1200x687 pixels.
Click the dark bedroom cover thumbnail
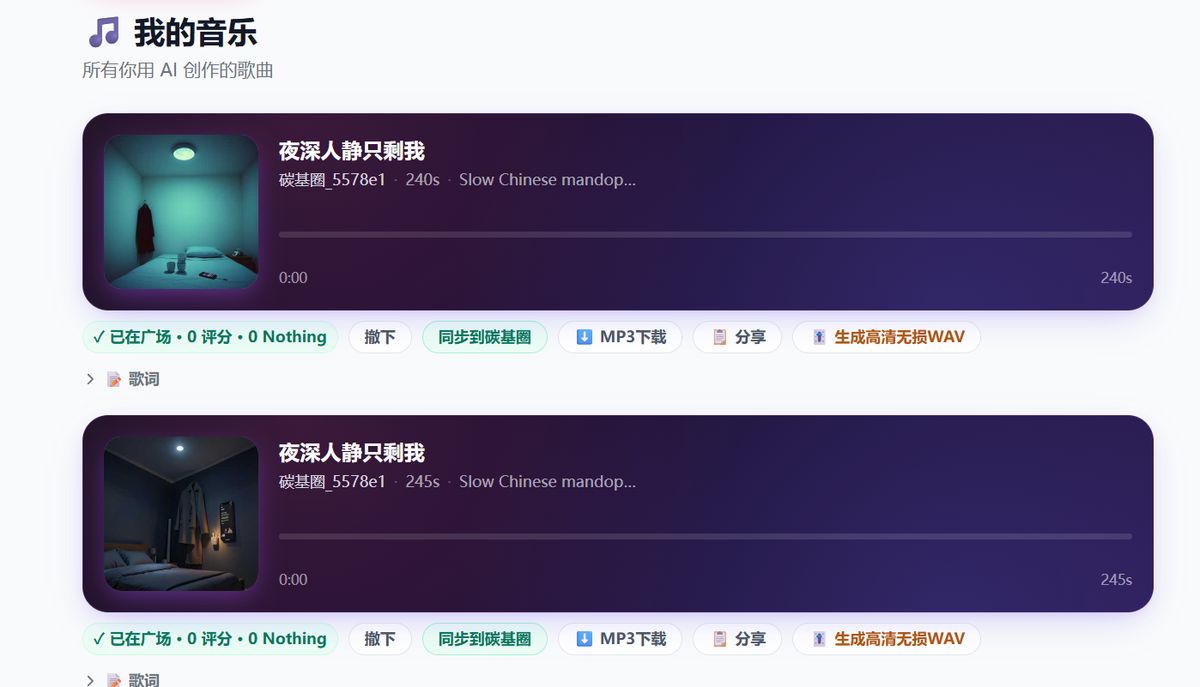(x=181, y=513)
